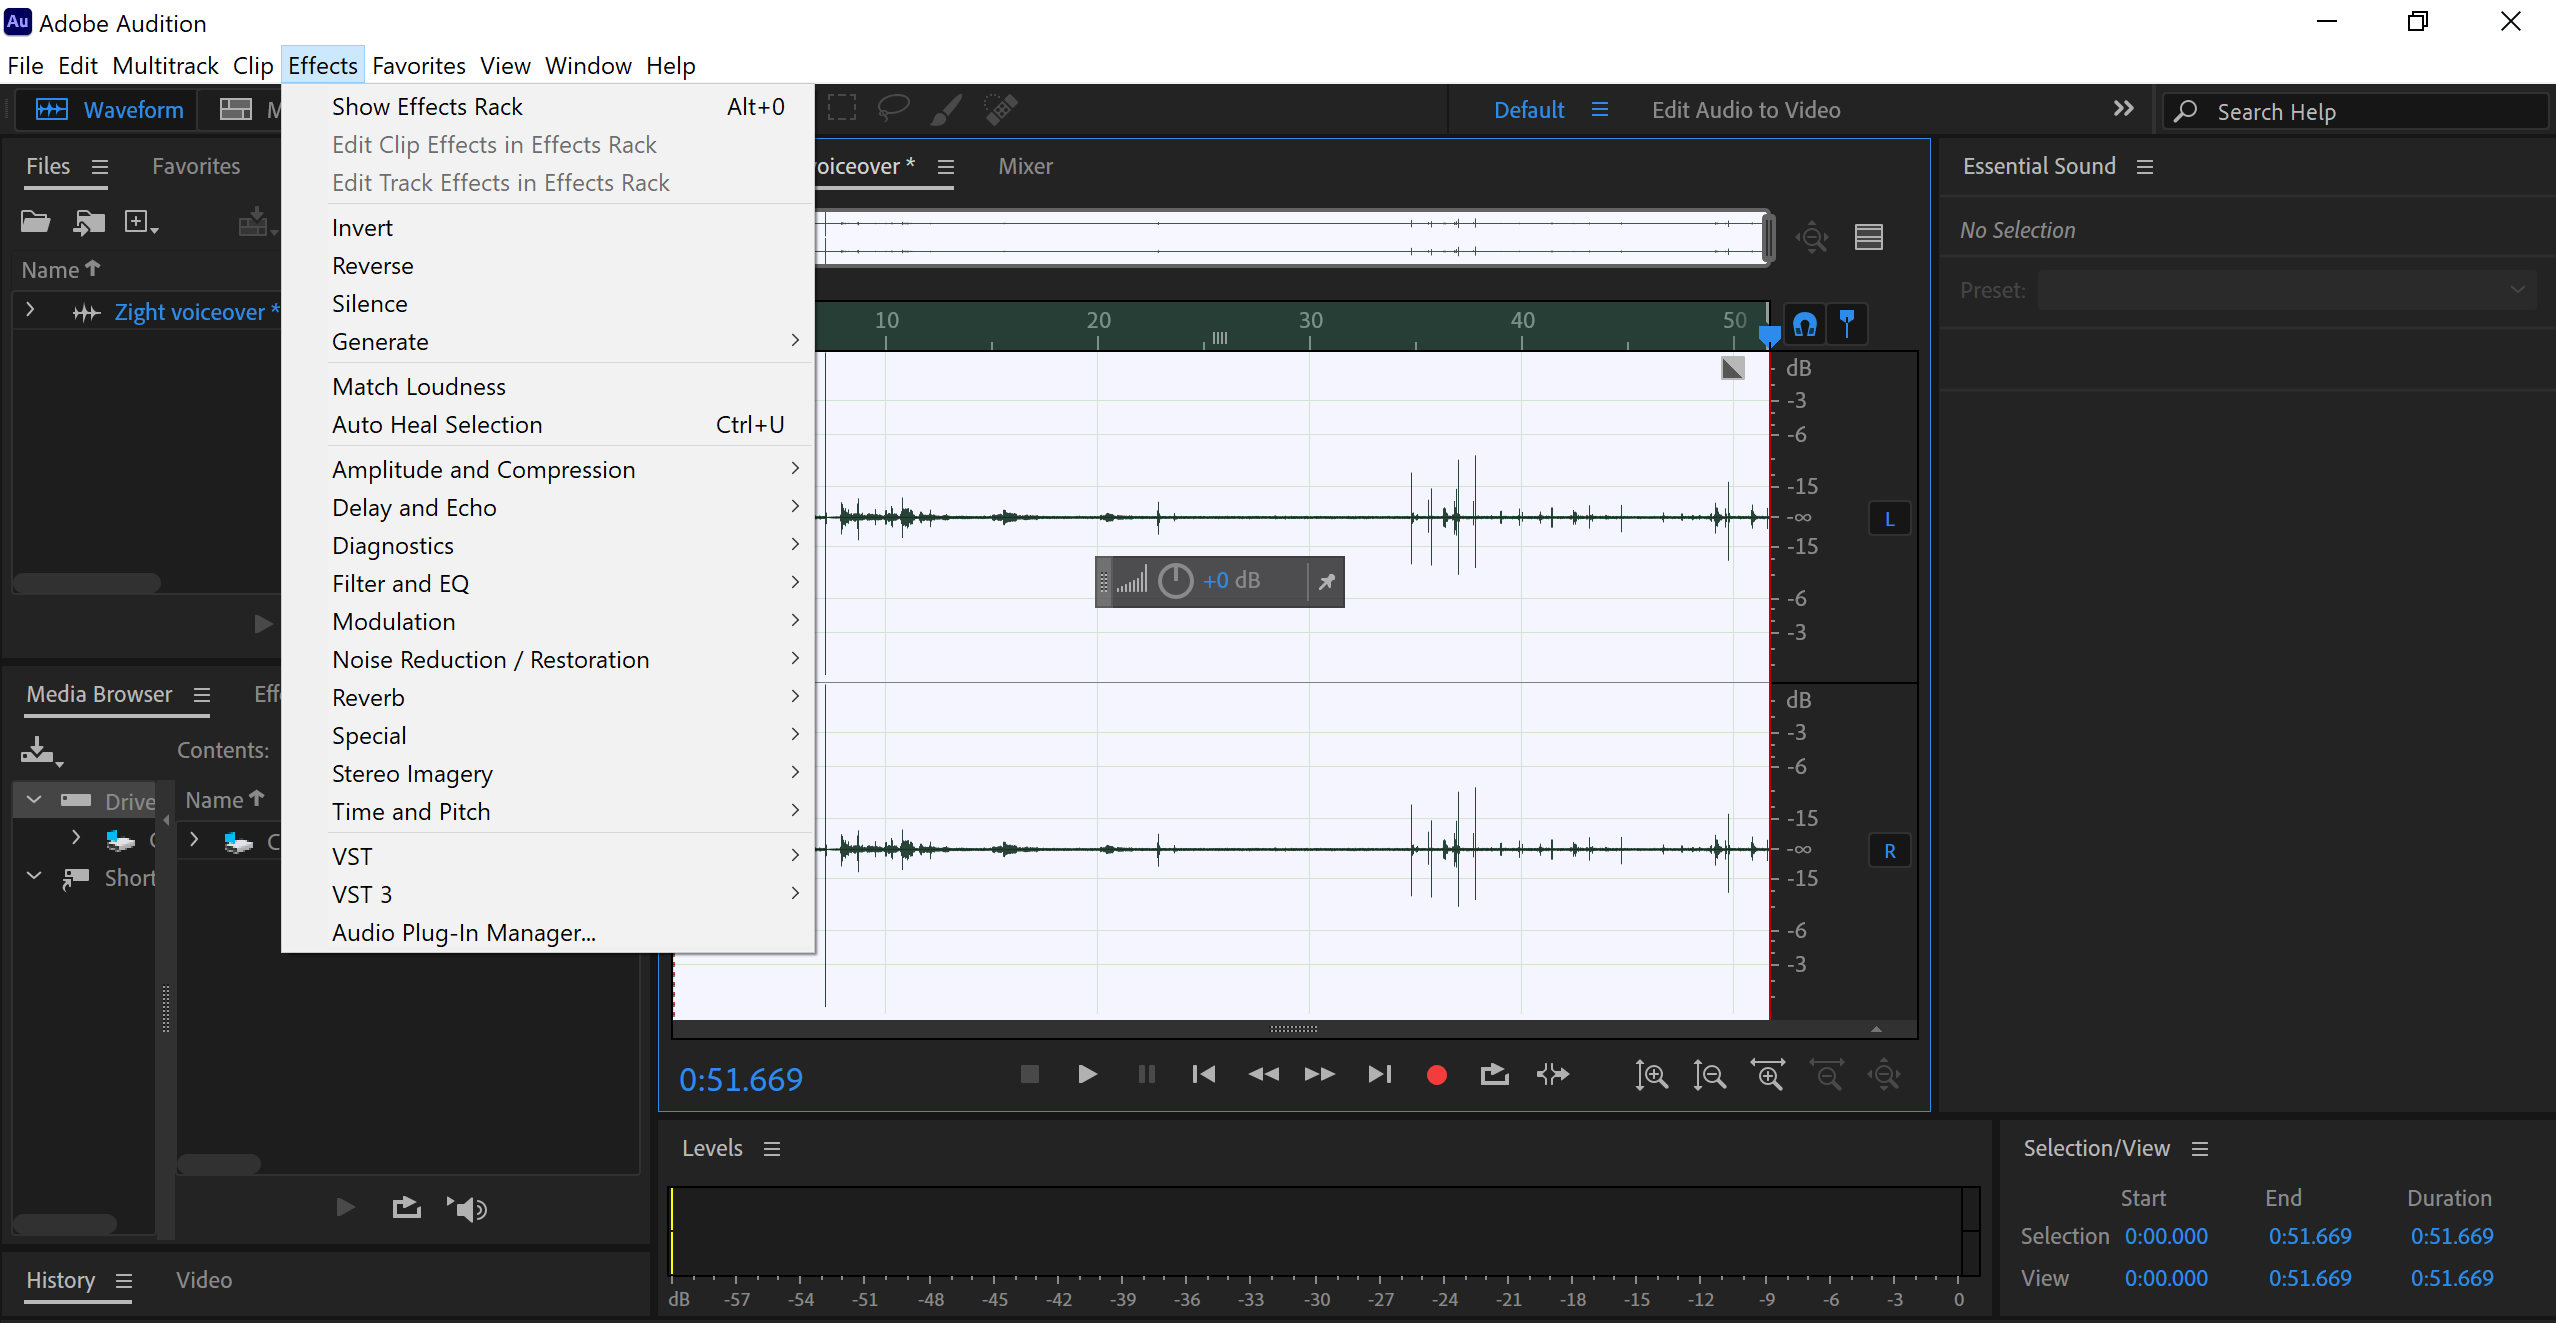Select the Spot Healing Brush tool
Screen dimensions: 2556x1323
[x=1000, y=109]
